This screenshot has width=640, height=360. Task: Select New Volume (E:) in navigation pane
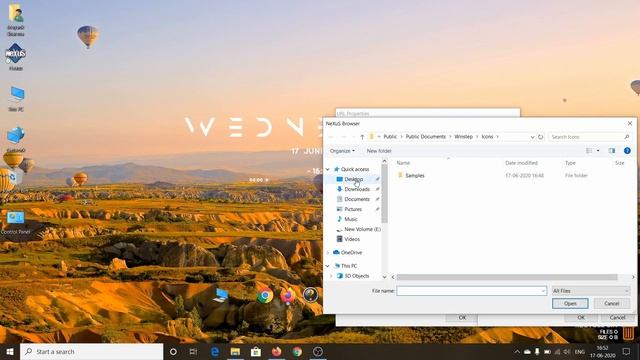(x=362, y=229)
